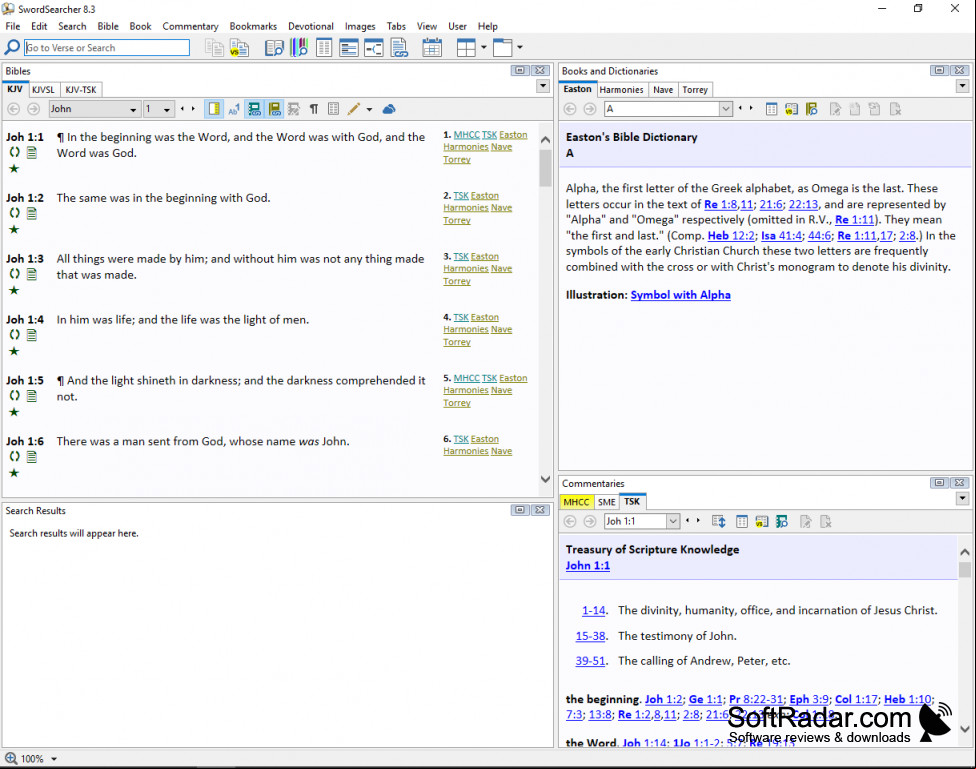This screenshot has height=769, width=976.
Task: Switch to the Harmonies tab
Action: coord(621,90)
